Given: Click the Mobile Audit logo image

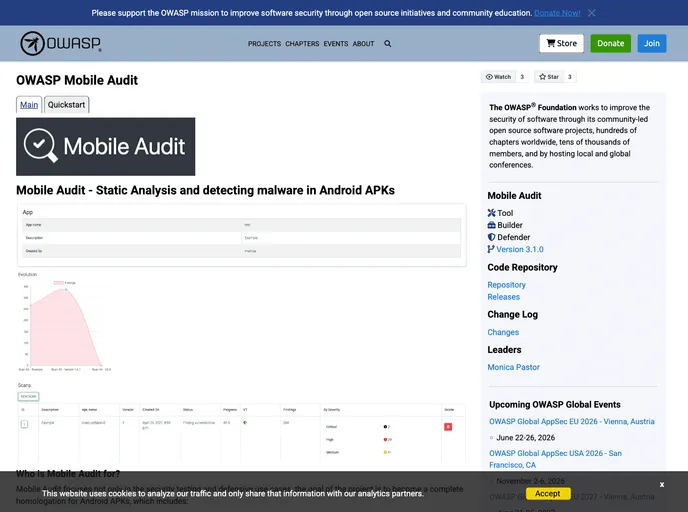Looking at the screenshot, I should 106,147.
